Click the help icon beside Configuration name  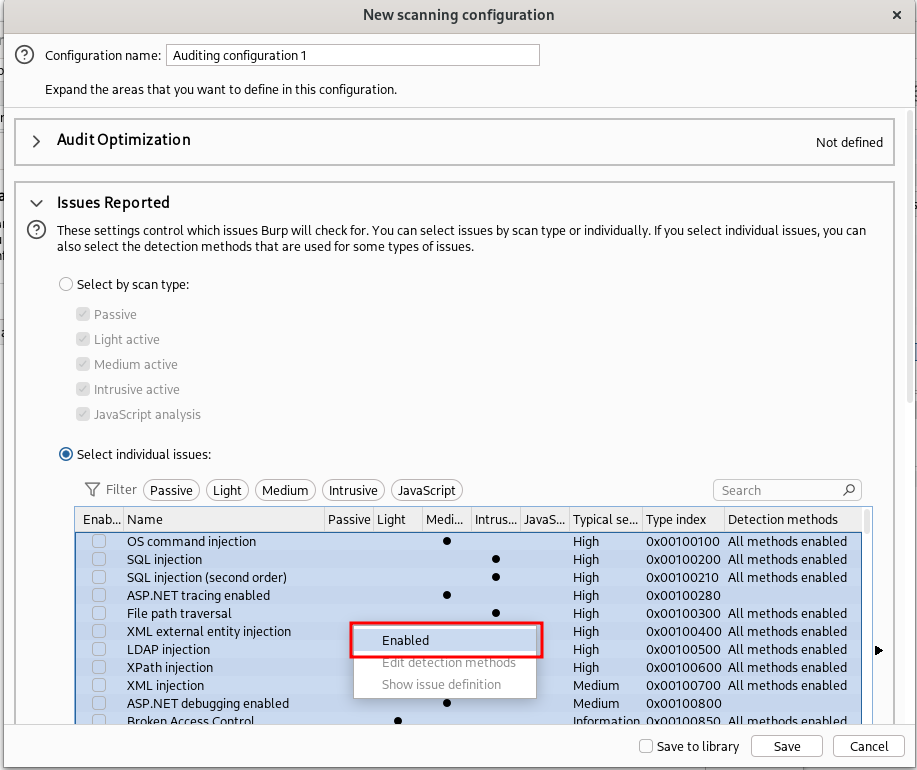tap(25, 55)
